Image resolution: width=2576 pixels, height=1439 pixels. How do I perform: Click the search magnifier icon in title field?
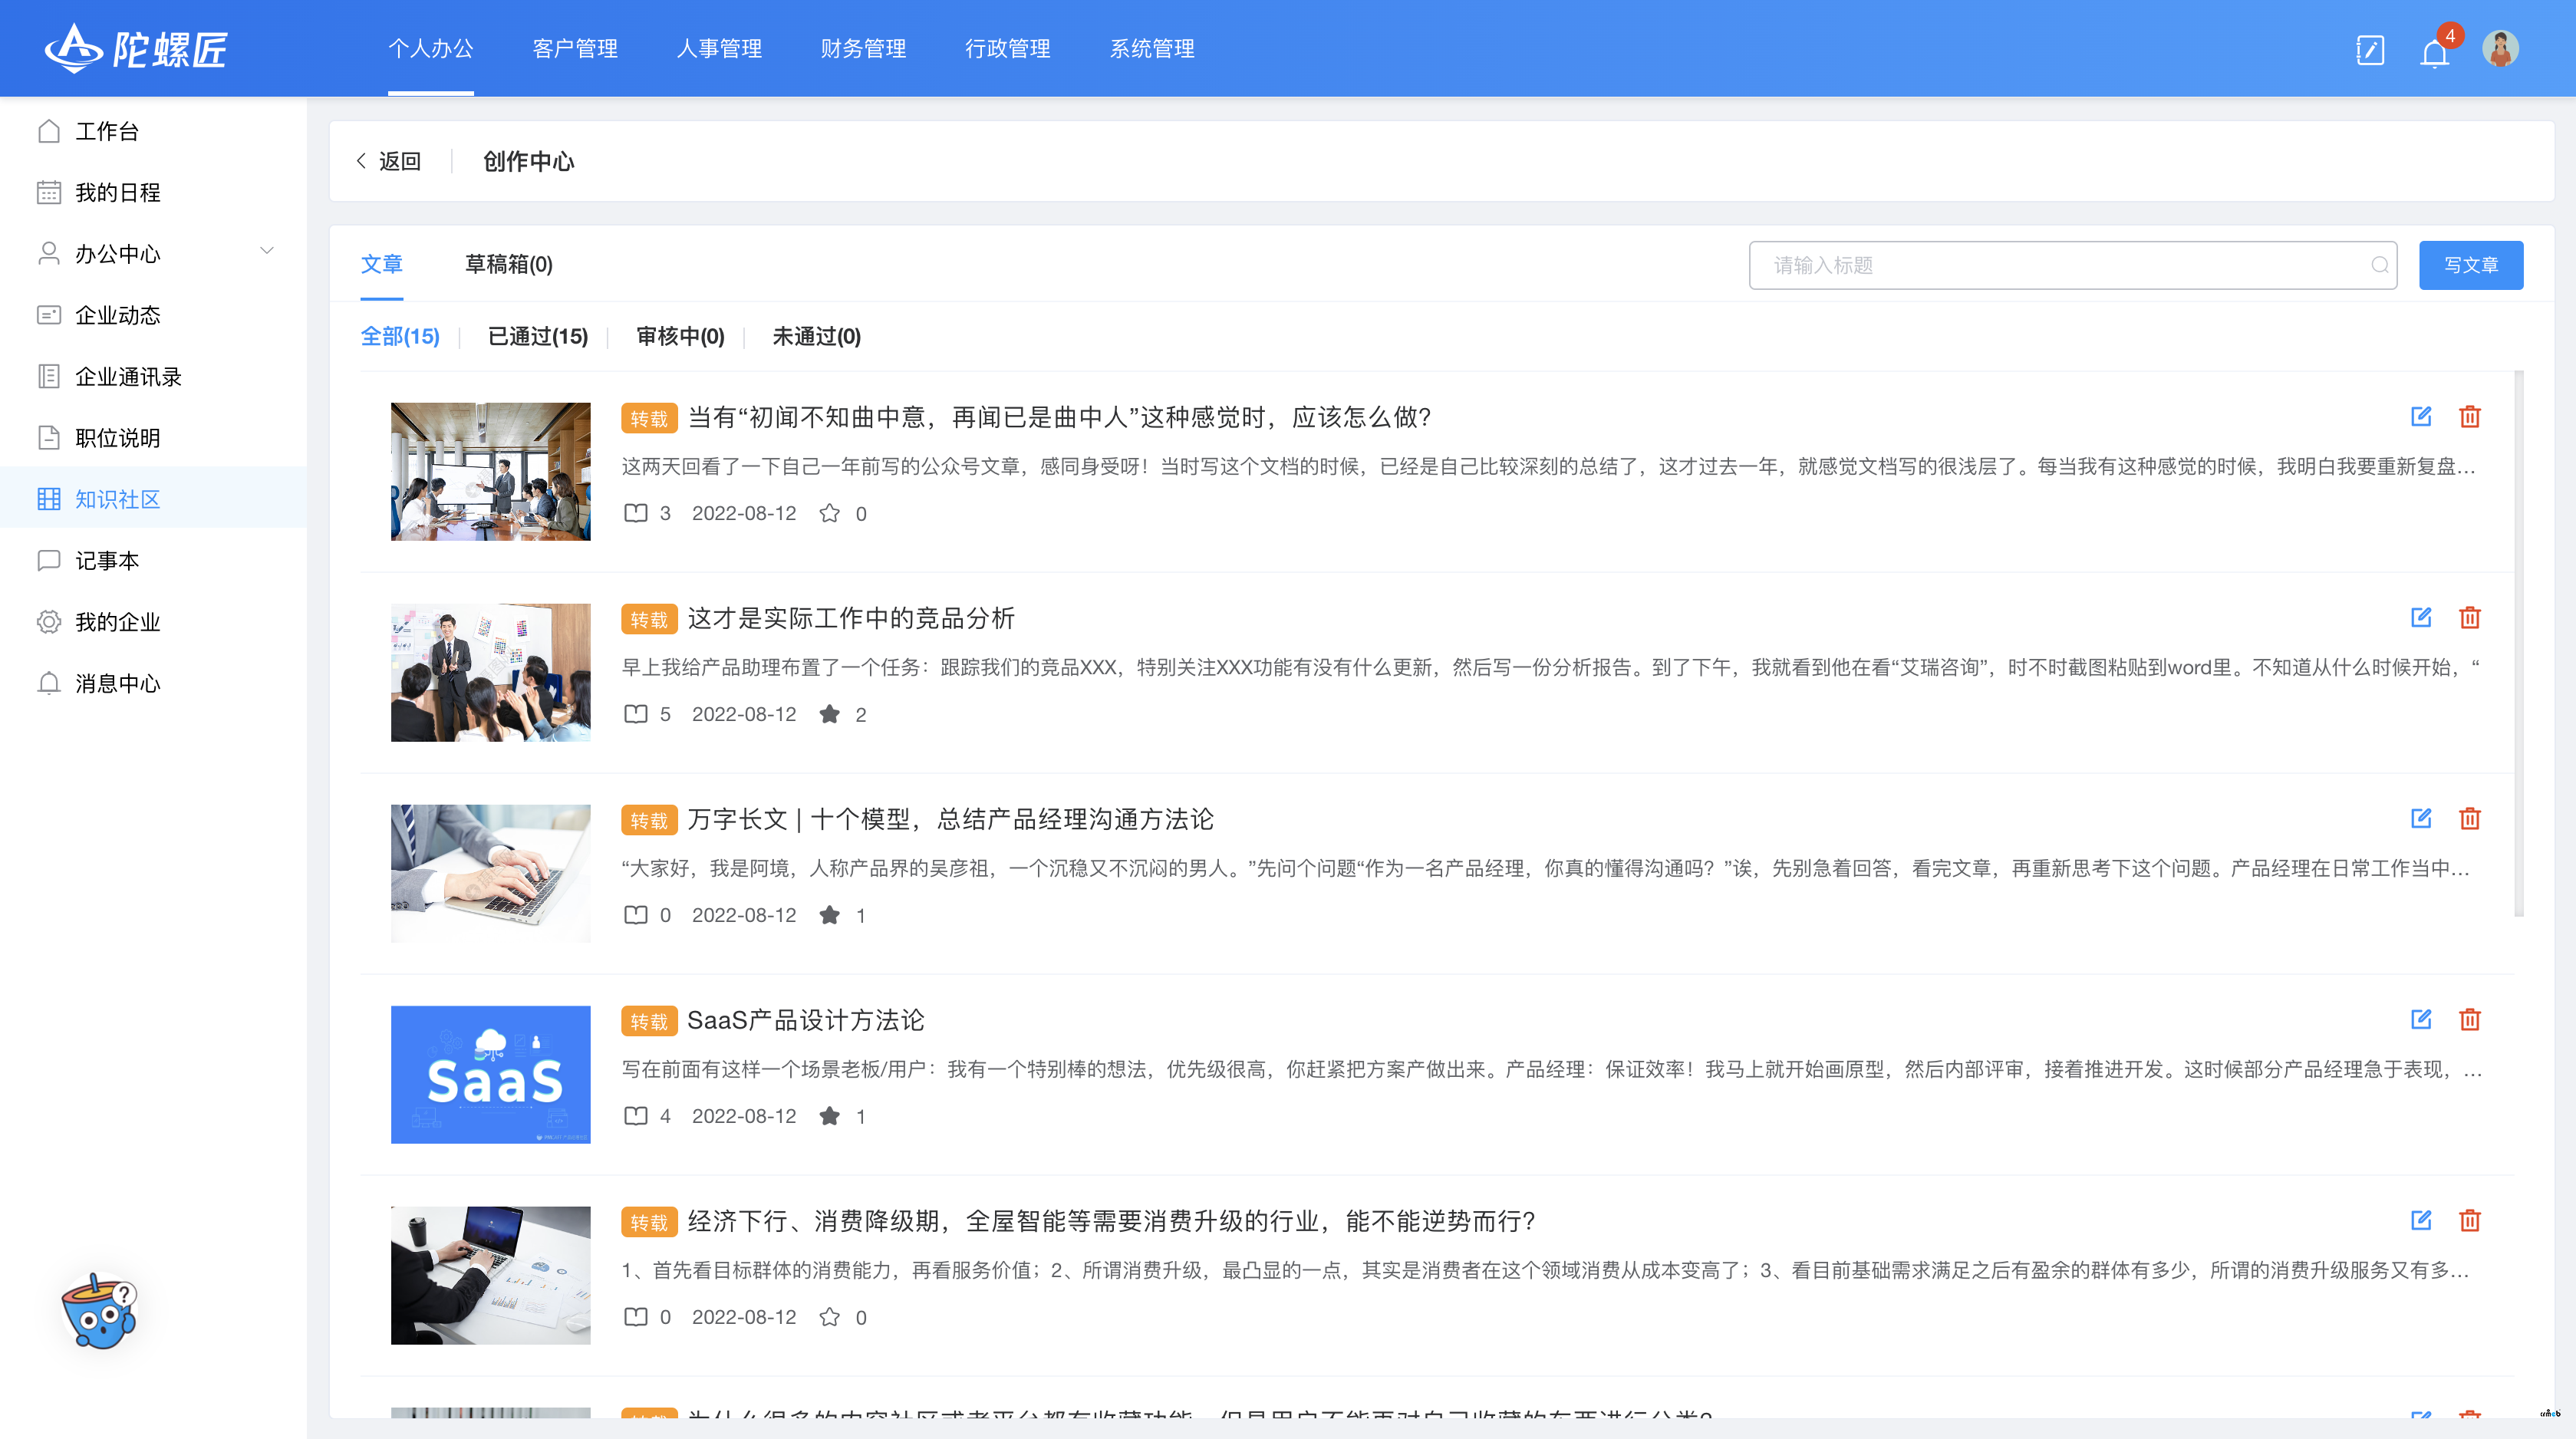click(x=2380, y=265)
